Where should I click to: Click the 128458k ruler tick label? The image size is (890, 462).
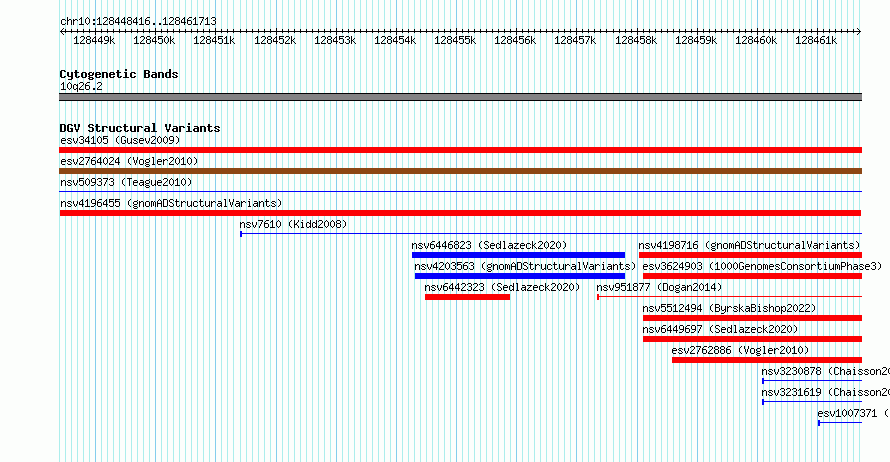pos(636,40)
